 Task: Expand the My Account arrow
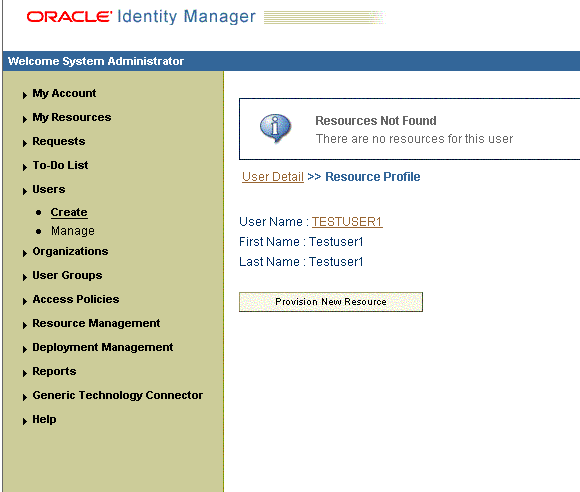24,95
